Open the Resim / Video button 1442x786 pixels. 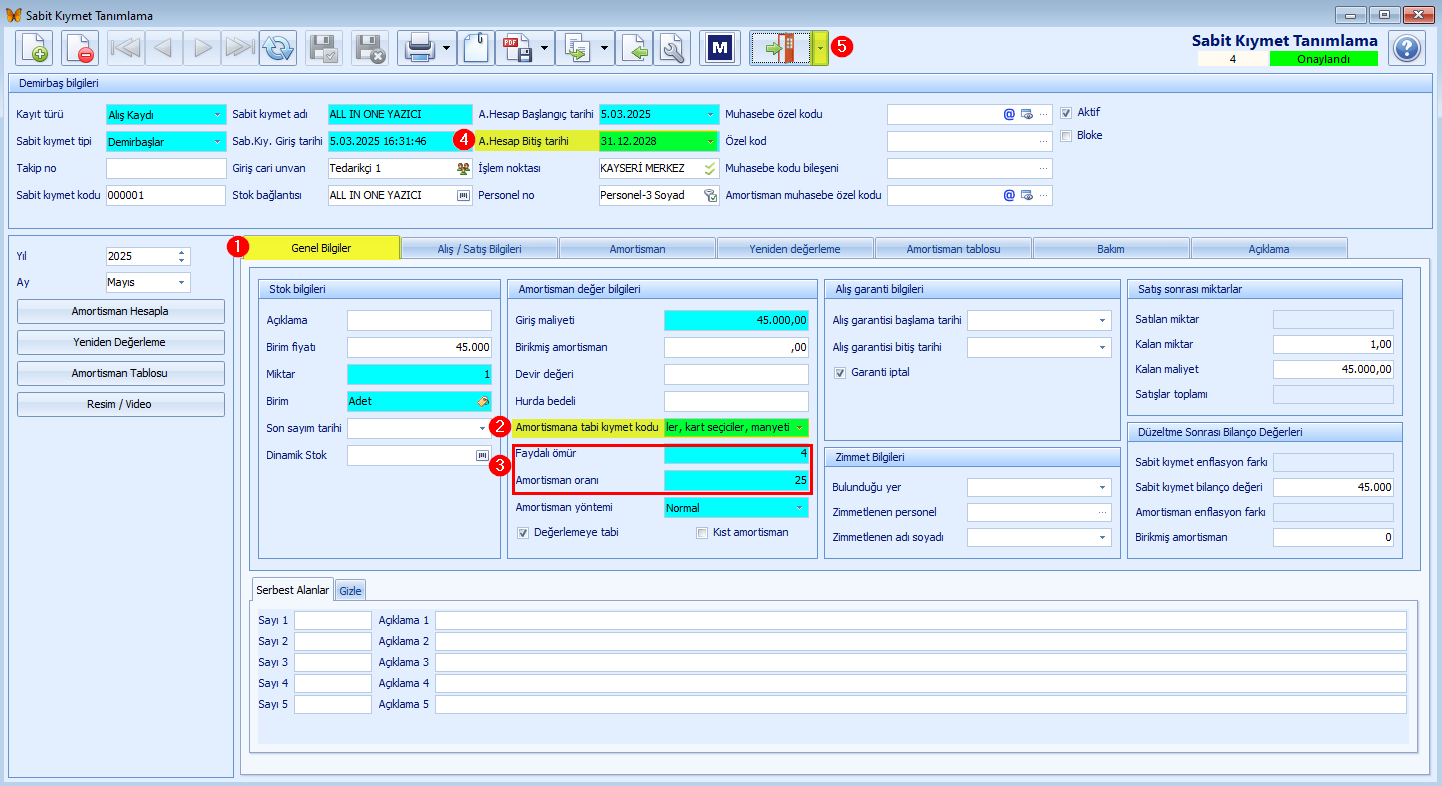[x=120, y=404]
